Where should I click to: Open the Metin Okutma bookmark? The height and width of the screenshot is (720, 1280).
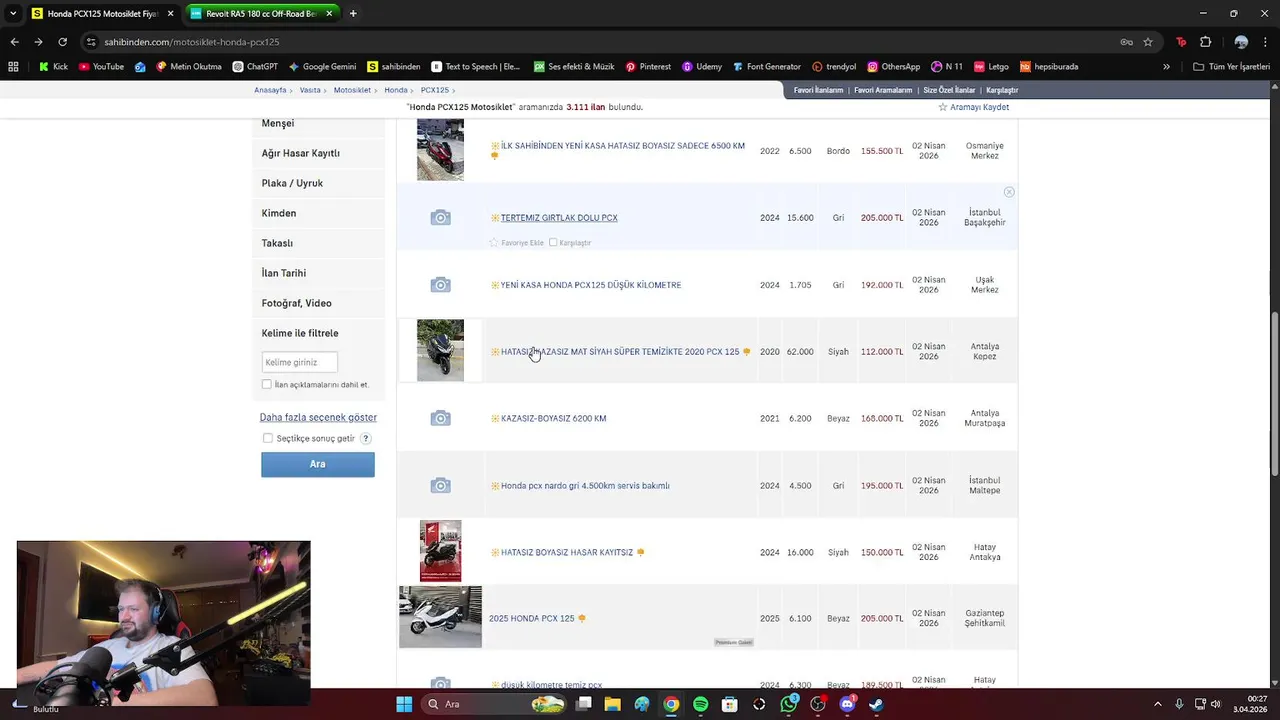[x=187, y=67]
